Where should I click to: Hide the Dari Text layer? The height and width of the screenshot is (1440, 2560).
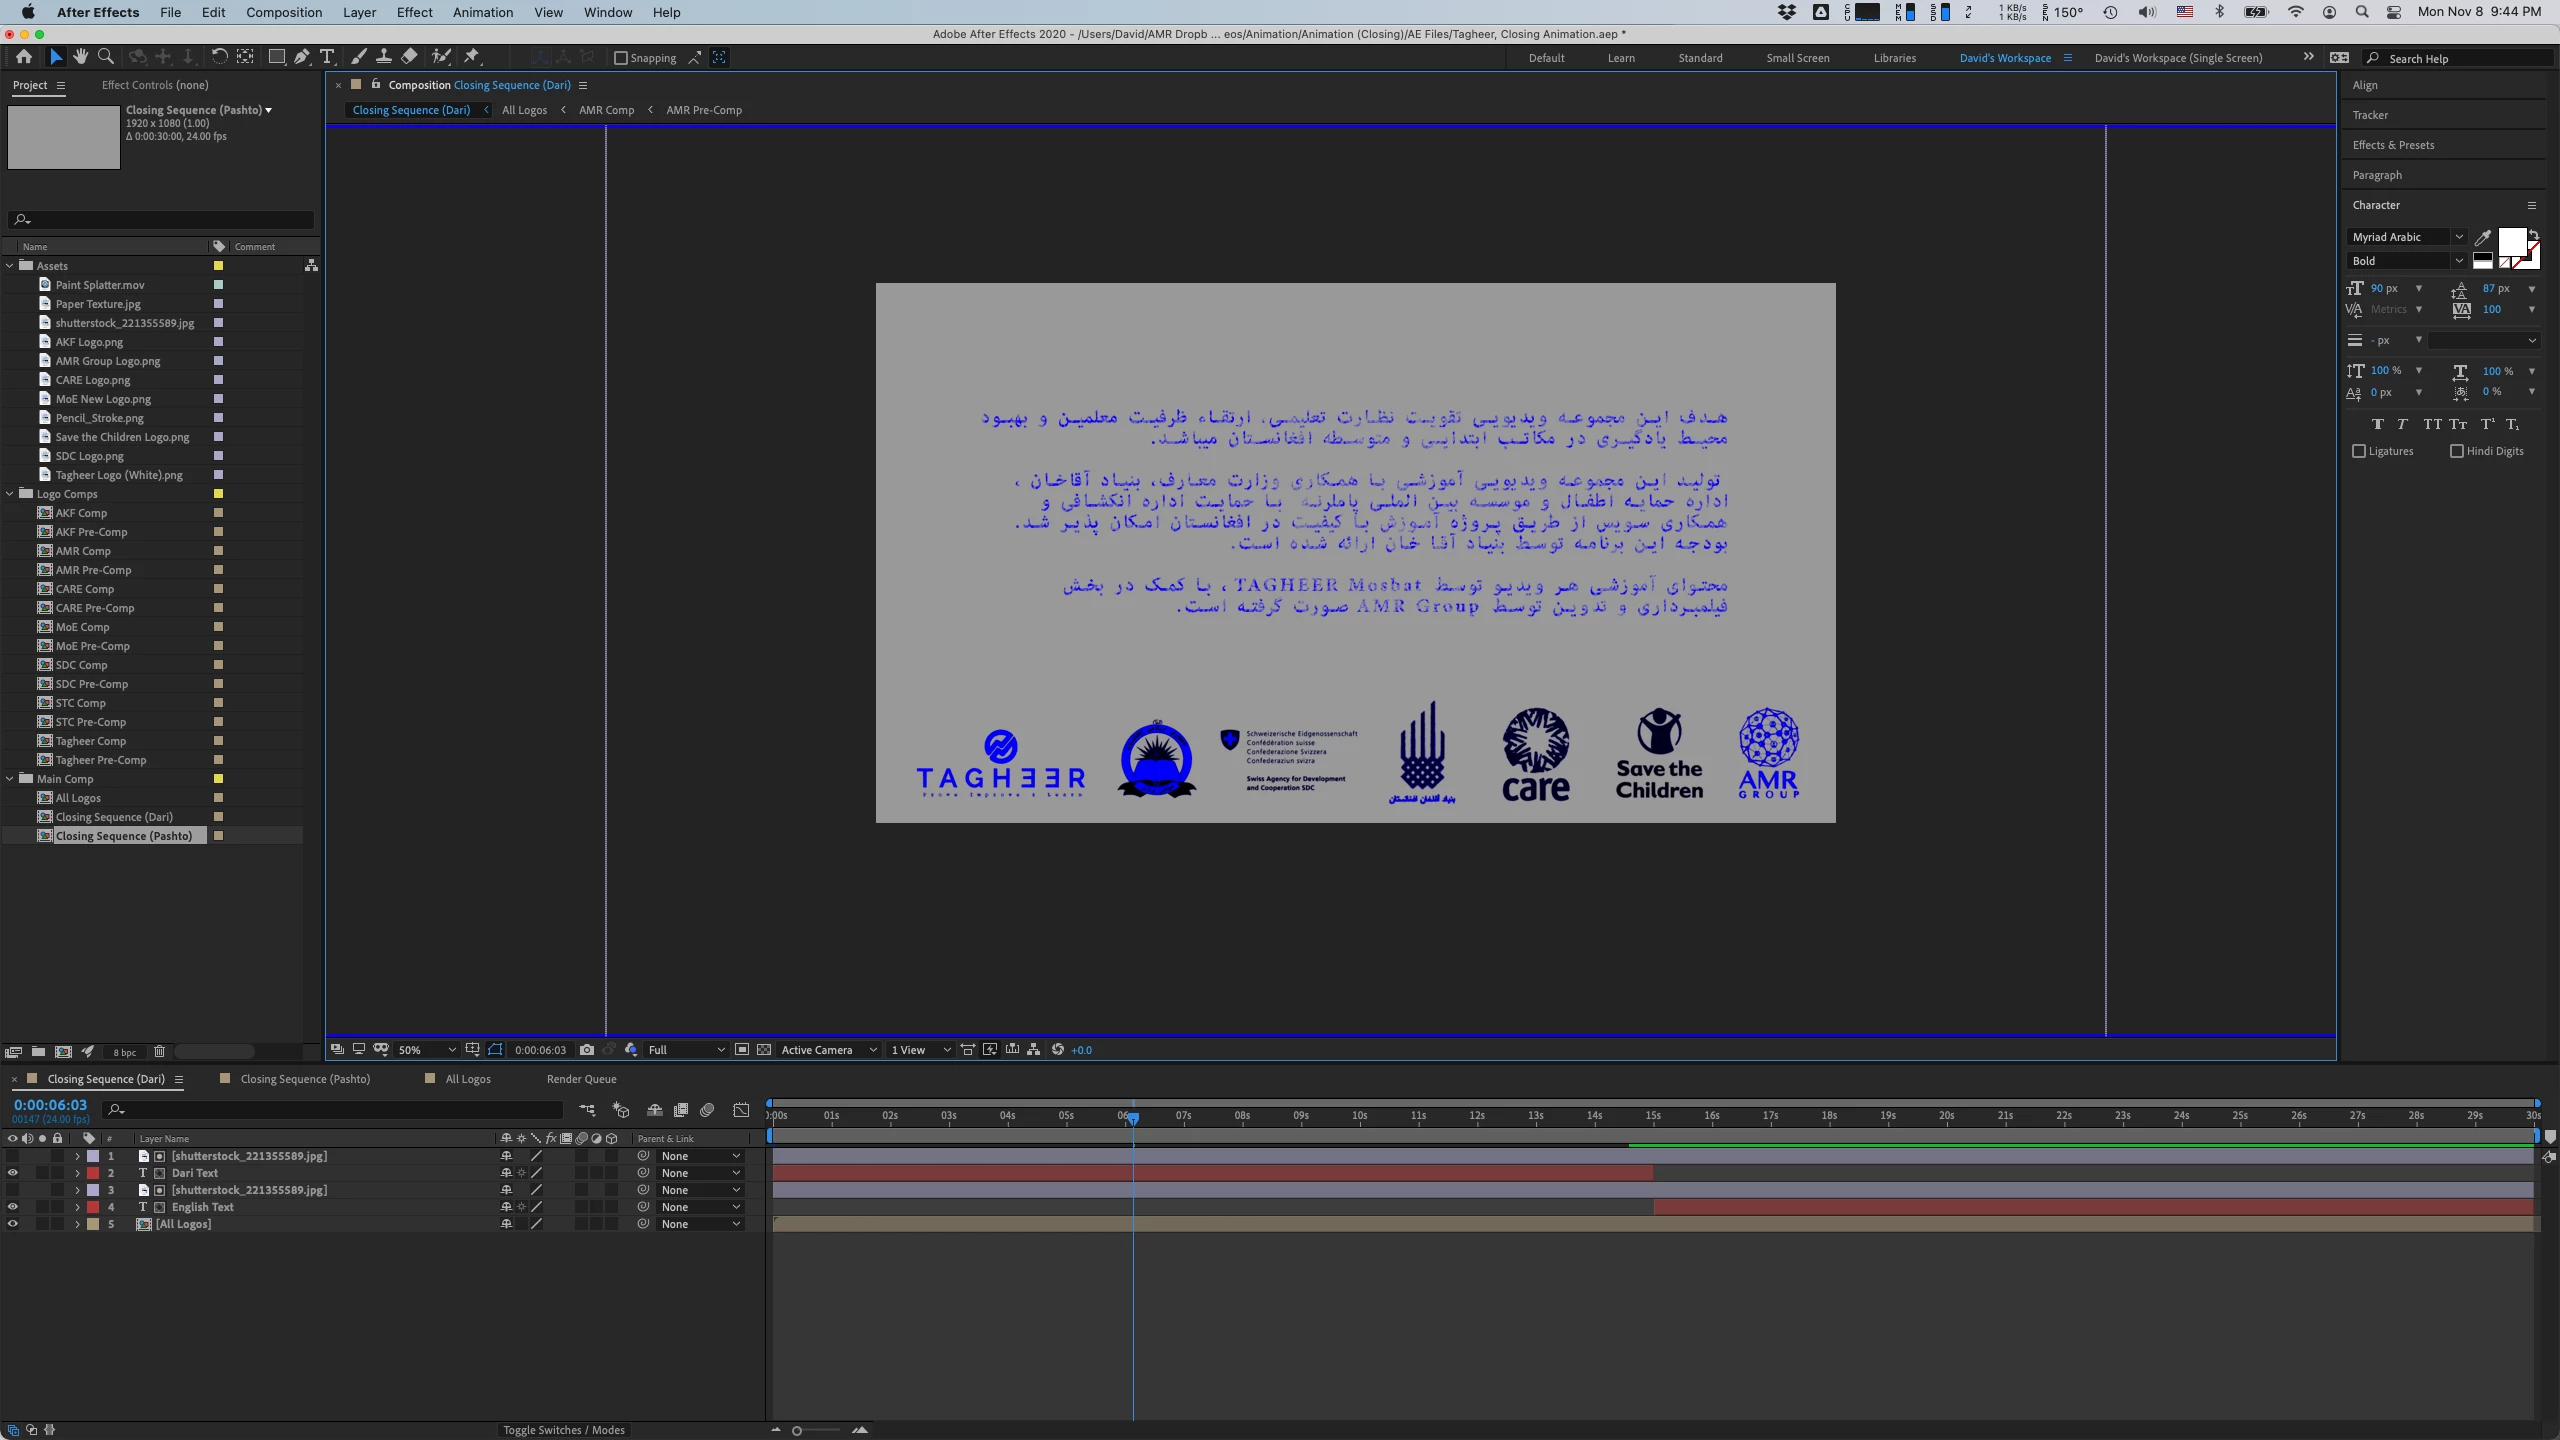[12, 1173]
